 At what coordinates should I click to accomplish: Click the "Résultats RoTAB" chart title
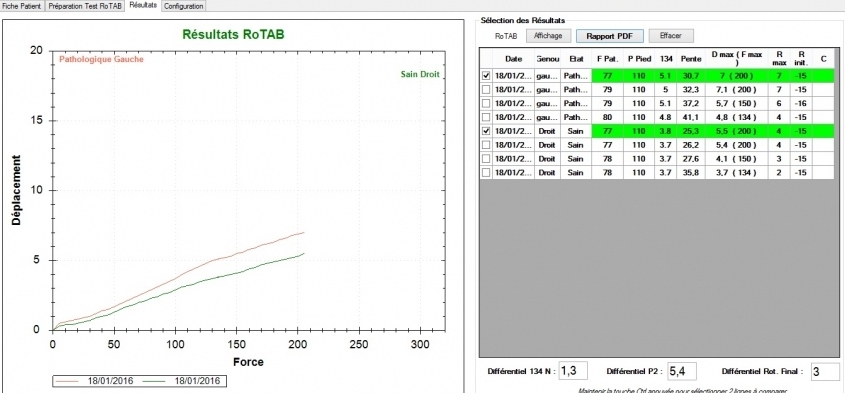(233, 35)
